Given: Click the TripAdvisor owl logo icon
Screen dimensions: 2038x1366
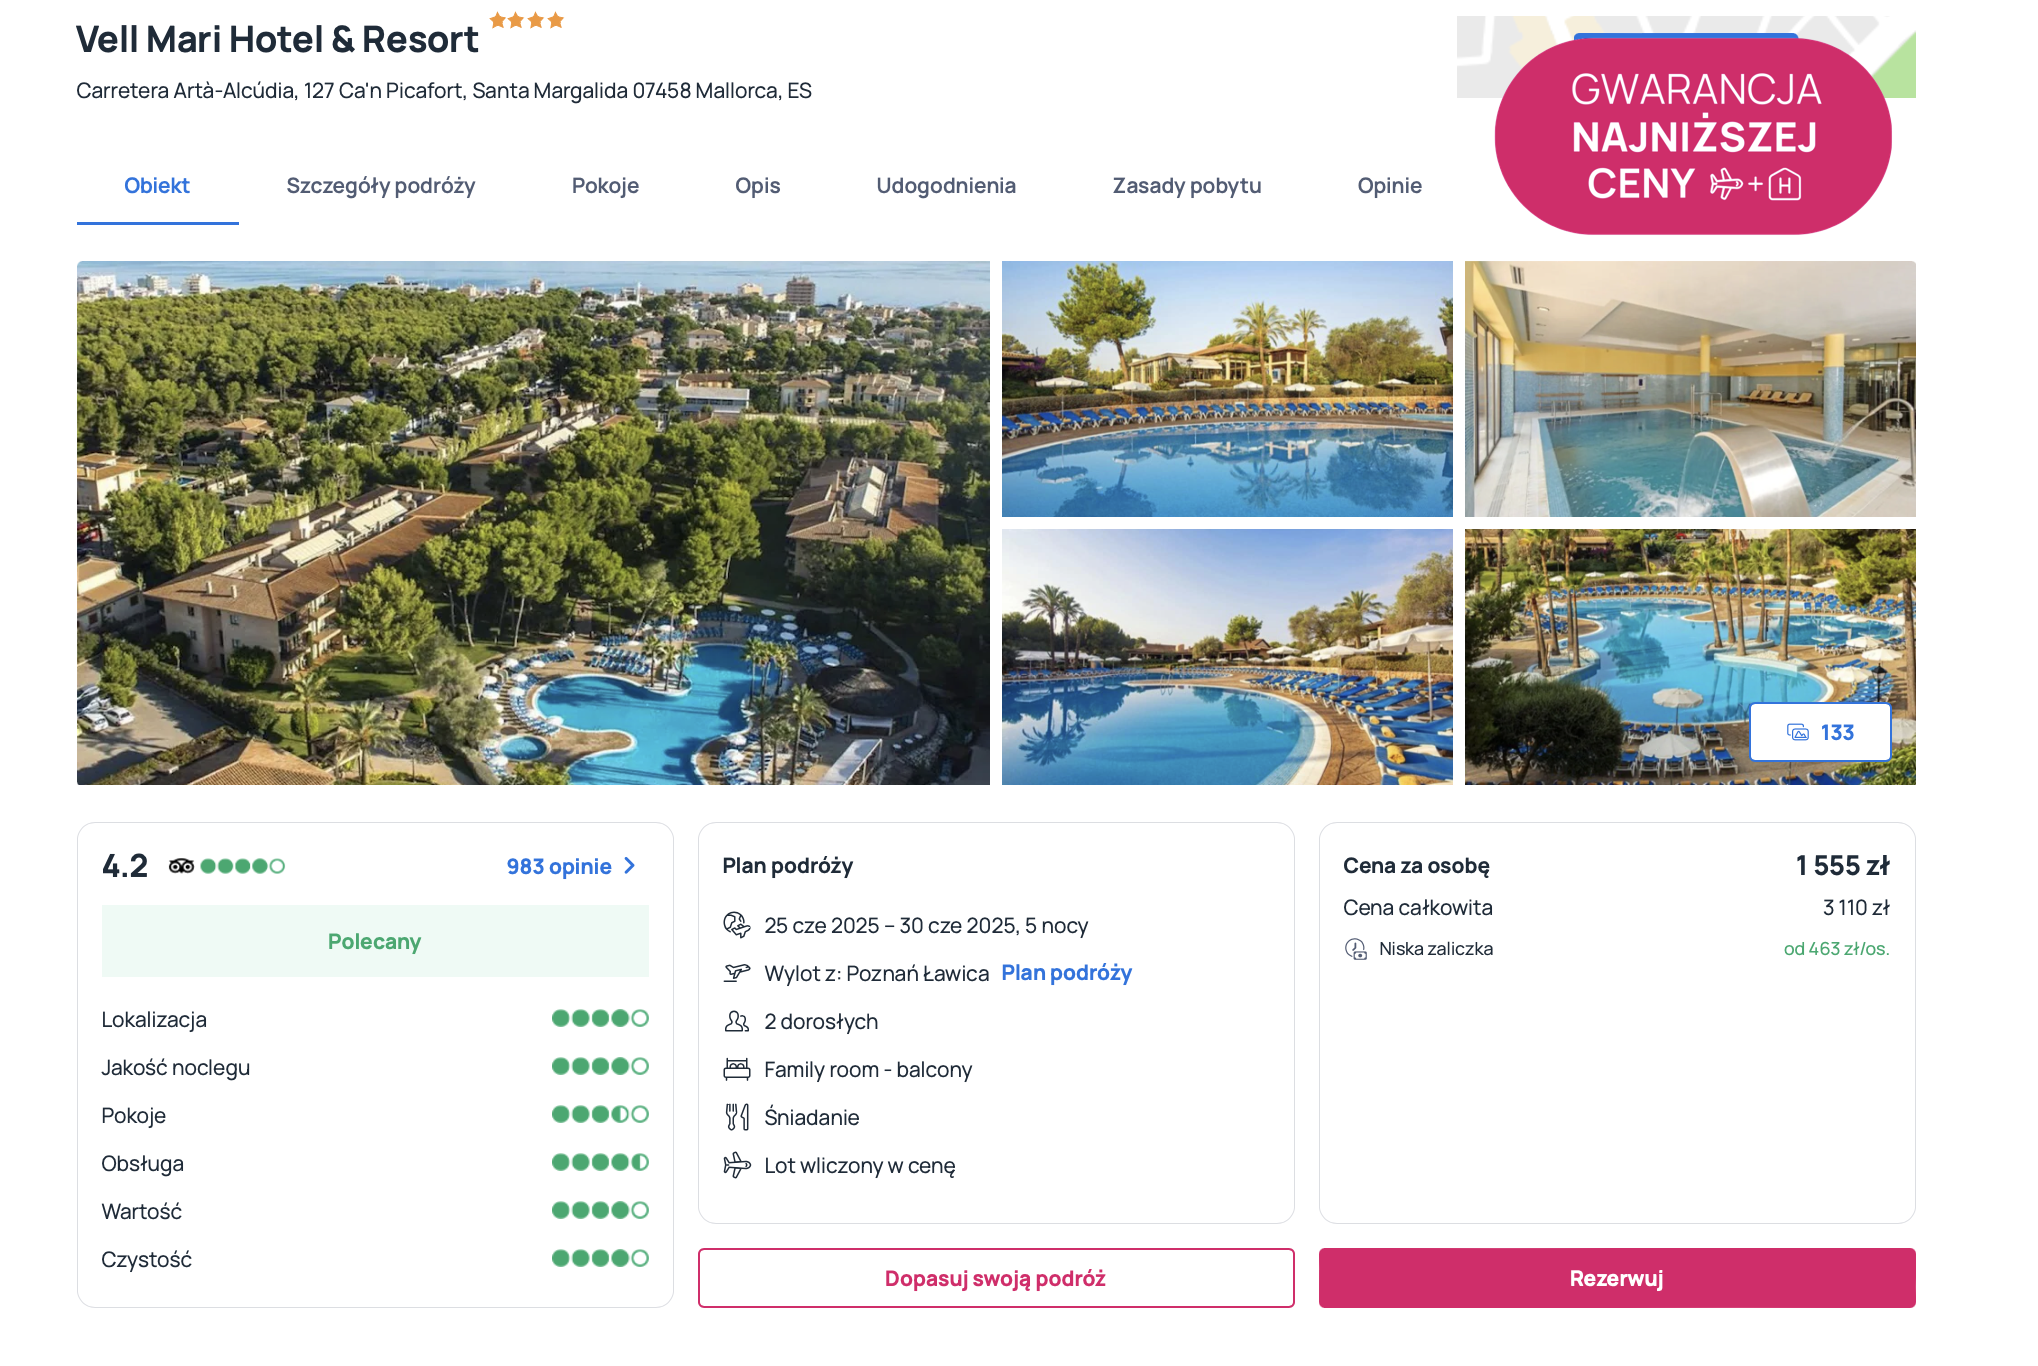Looking at the screenshot, I should [x=181, y=866].
